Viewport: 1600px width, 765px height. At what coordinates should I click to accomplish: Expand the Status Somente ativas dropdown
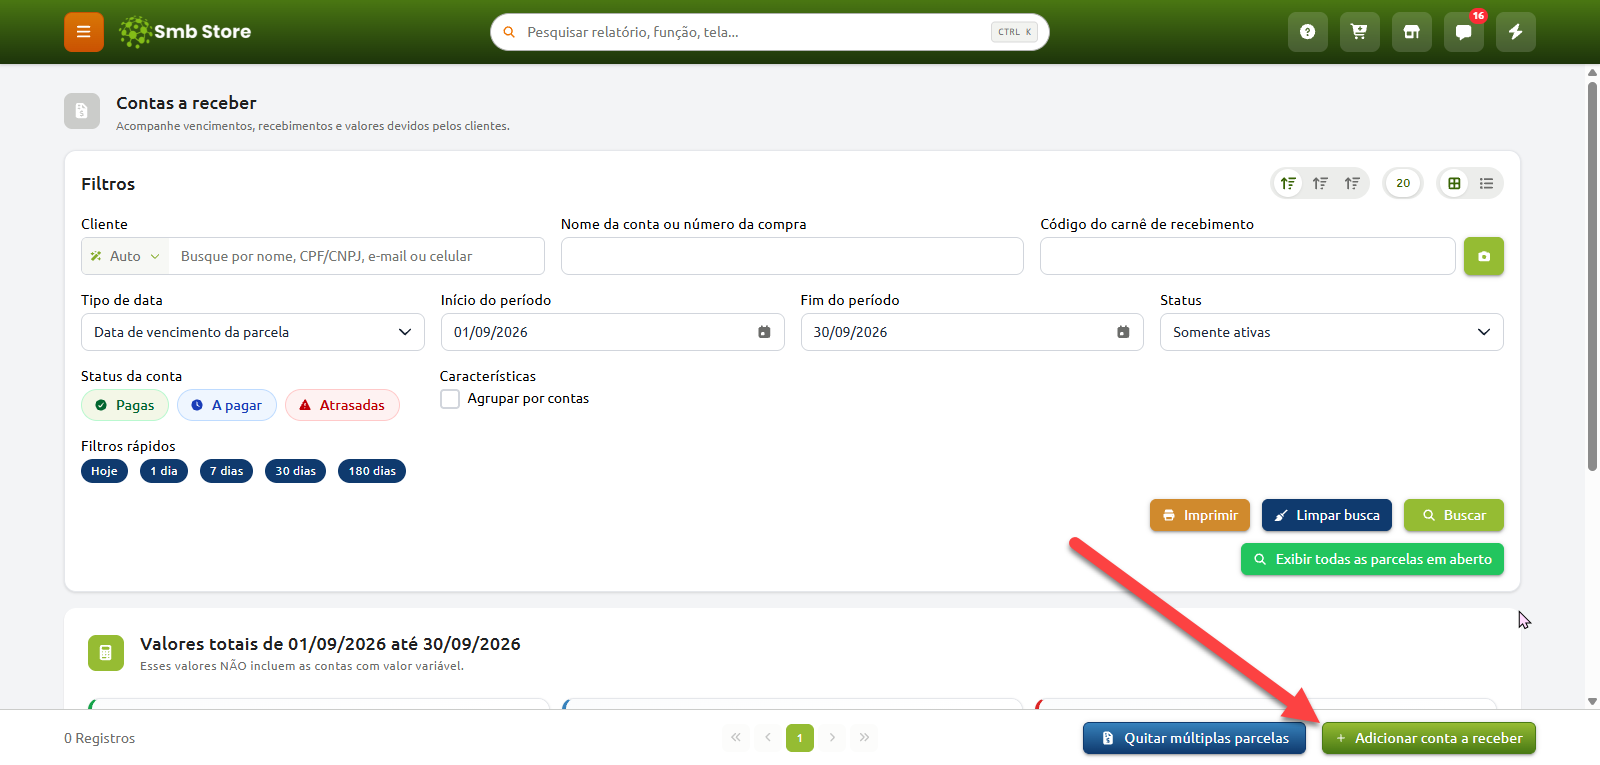pyautogui.click(x=1332, y=332)
